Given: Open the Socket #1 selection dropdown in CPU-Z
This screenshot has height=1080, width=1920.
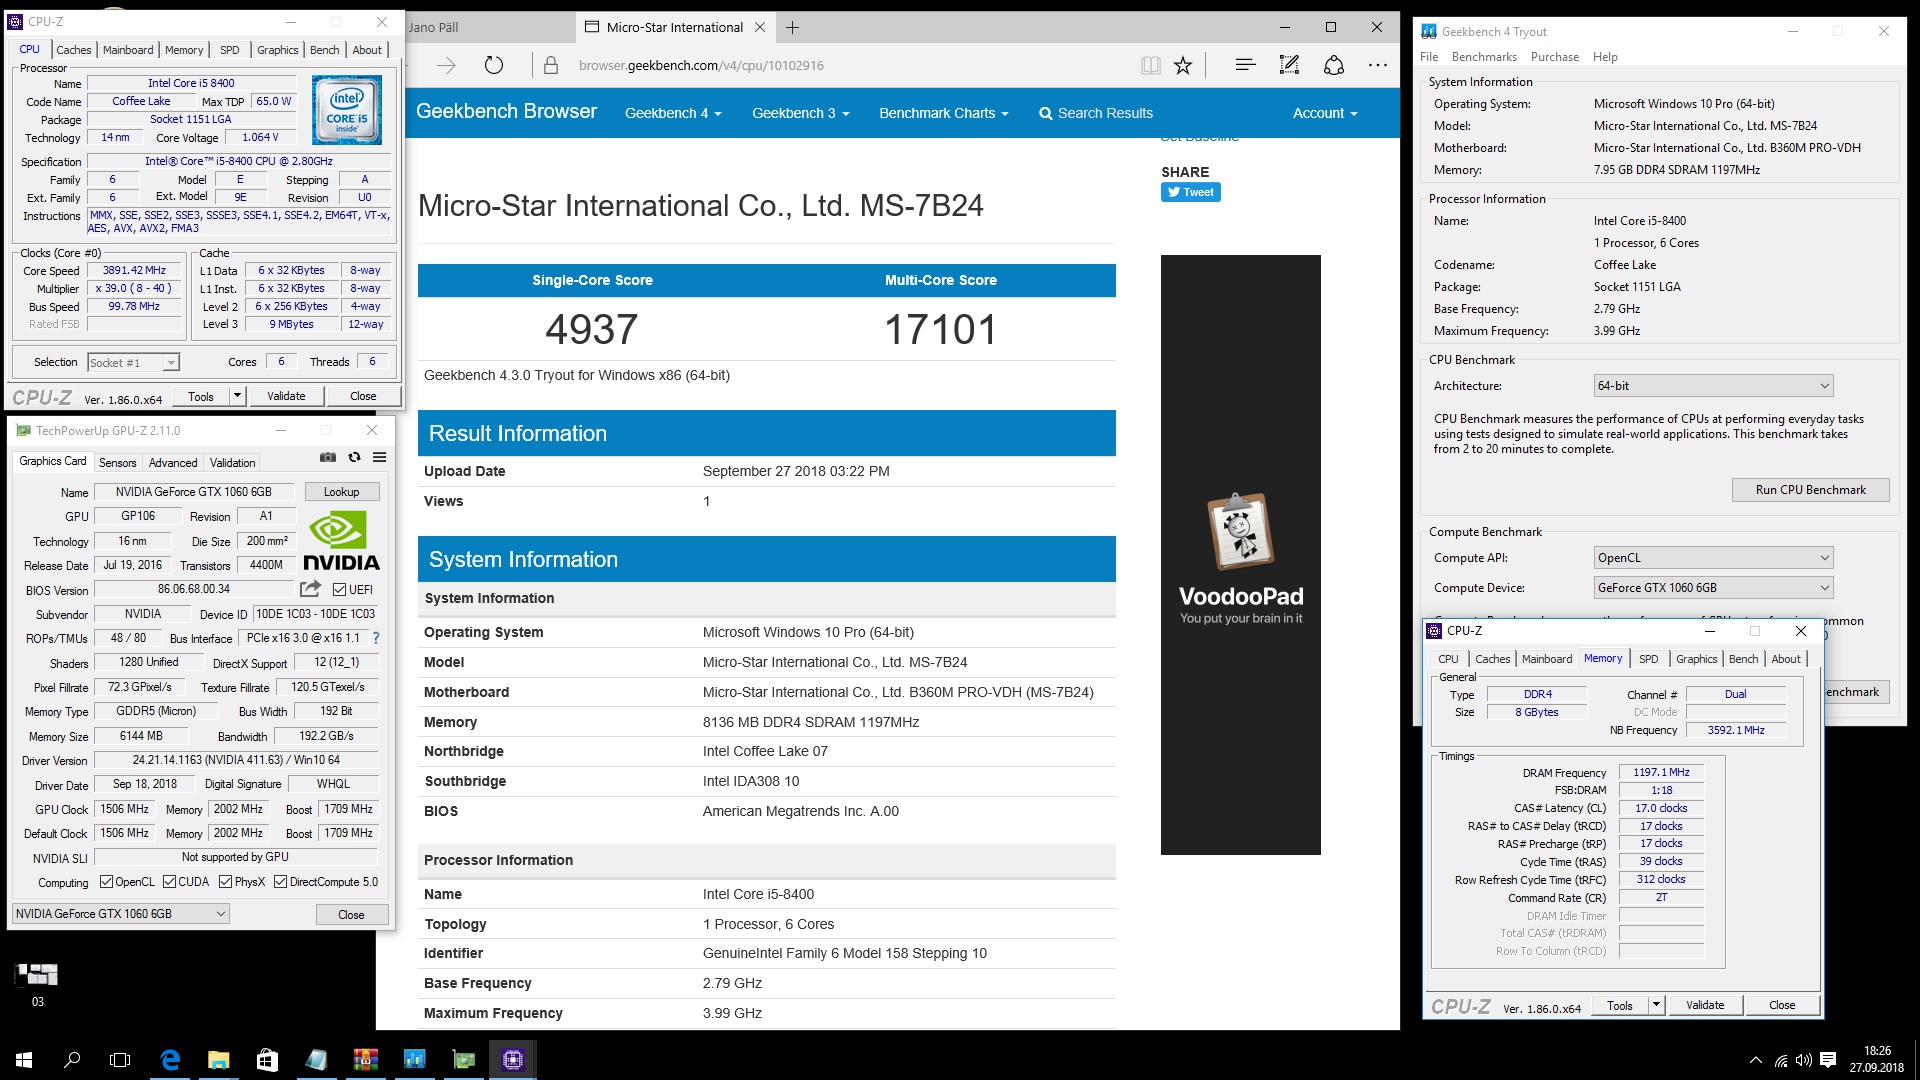Looking at the screenshot, I should pos(133,363).
